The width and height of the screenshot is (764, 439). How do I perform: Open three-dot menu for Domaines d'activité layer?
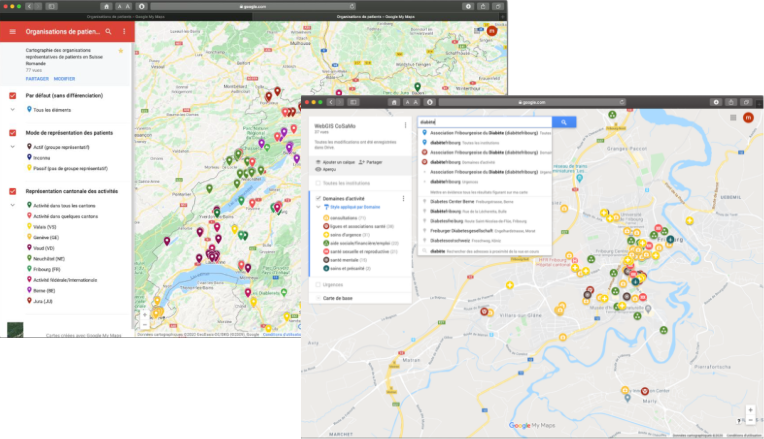403,198
